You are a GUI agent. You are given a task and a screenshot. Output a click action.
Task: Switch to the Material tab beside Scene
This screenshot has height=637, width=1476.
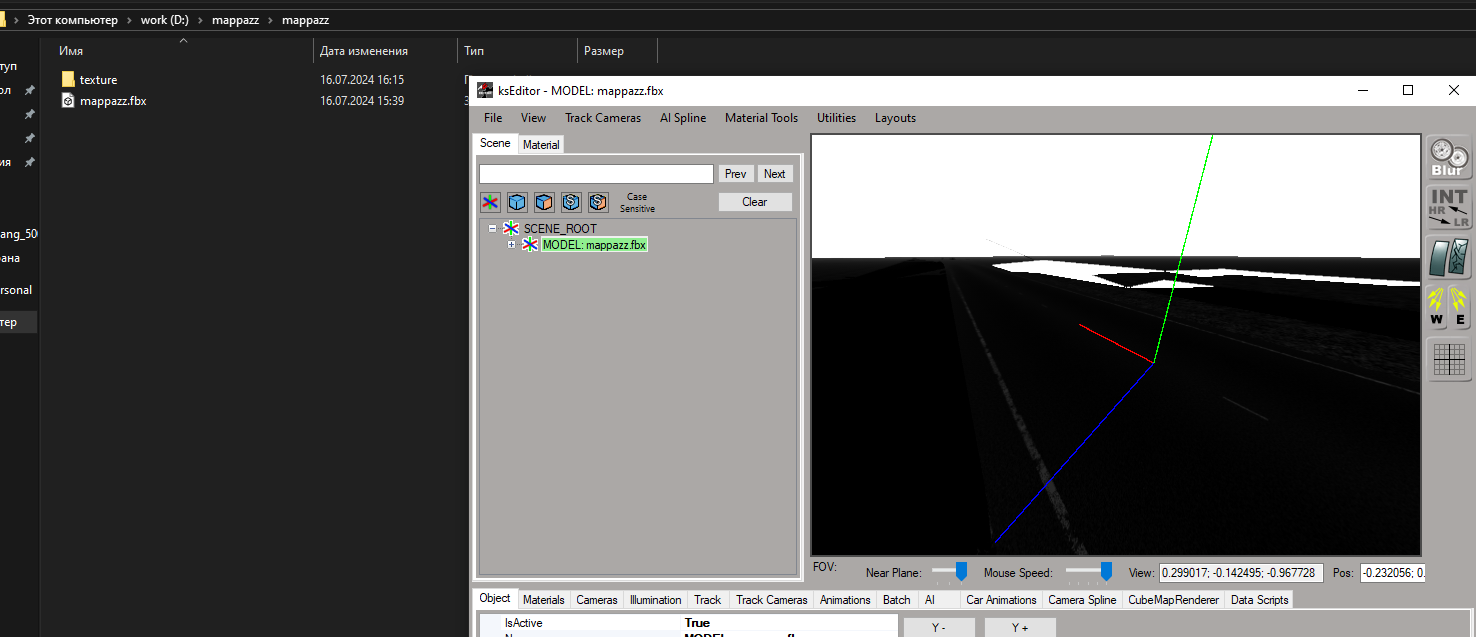coord(541,145)
